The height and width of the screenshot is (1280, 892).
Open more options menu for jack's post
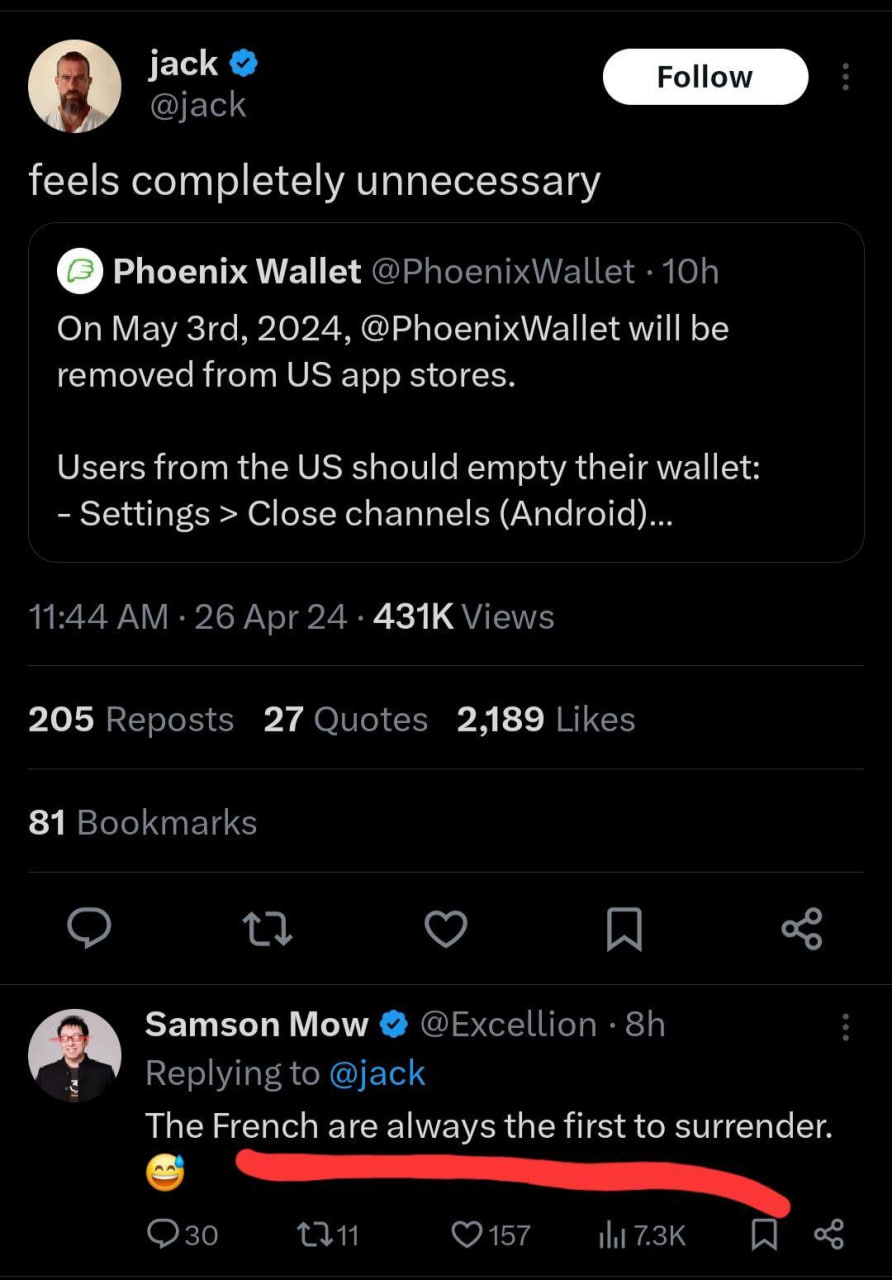coord(846,77)
